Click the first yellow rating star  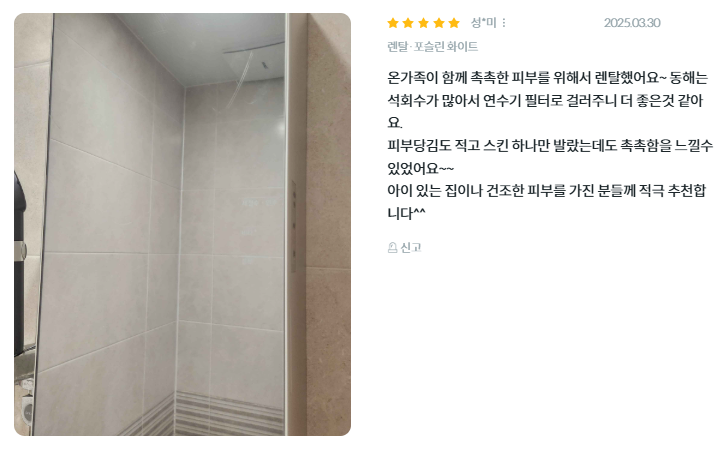coord(393,23)
